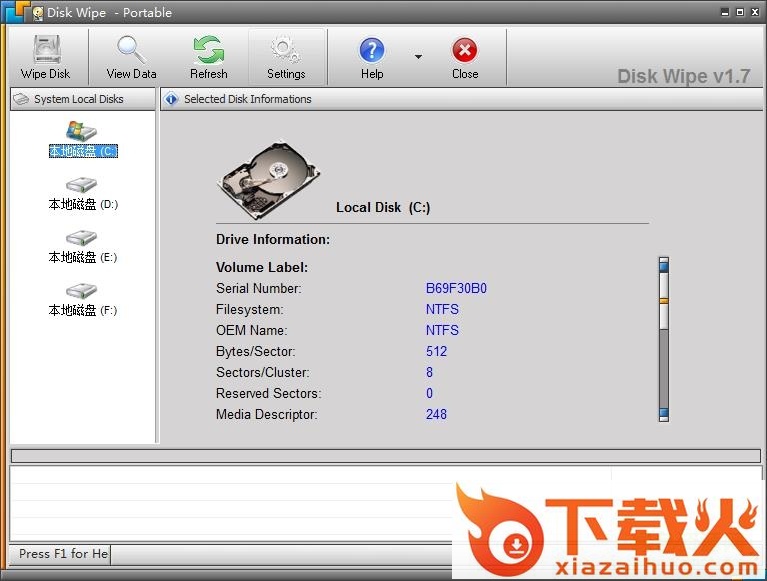Select the E: local disk icon
The height and width of the screenshot is (581, 767).
(x=82, y=238)
